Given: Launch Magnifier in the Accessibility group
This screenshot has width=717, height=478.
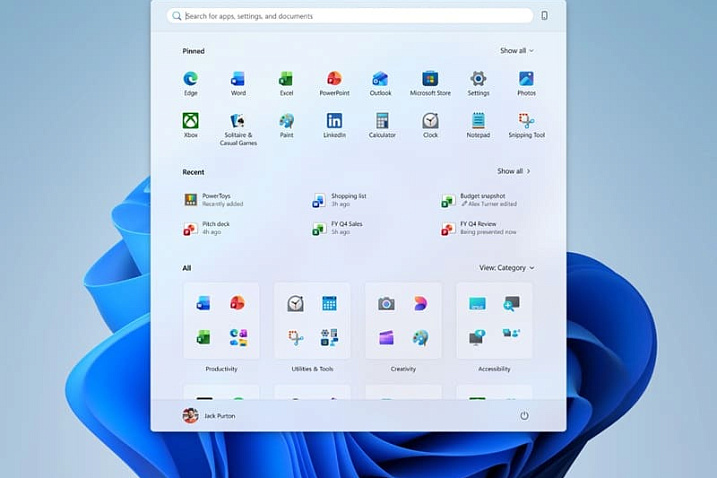Looking at the screenshot, I should [x=511, y=303].
